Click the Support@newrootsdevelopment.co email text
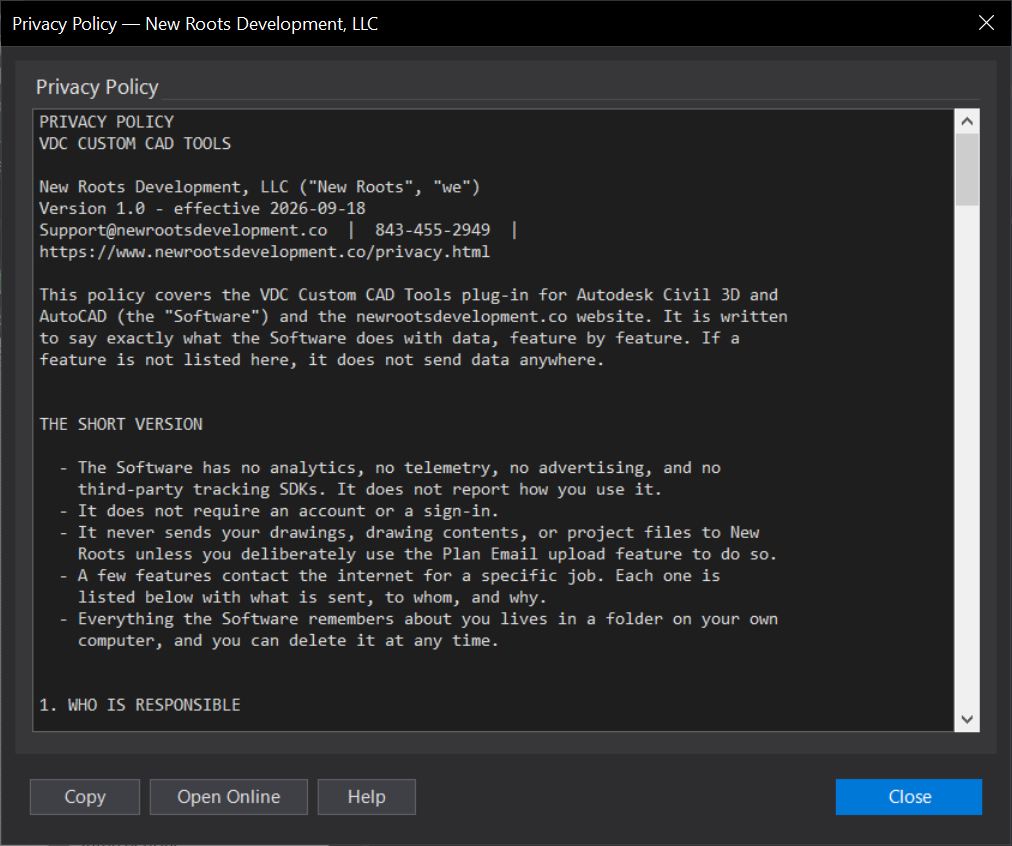This screenshot has width=1012, height=846. 183,230
